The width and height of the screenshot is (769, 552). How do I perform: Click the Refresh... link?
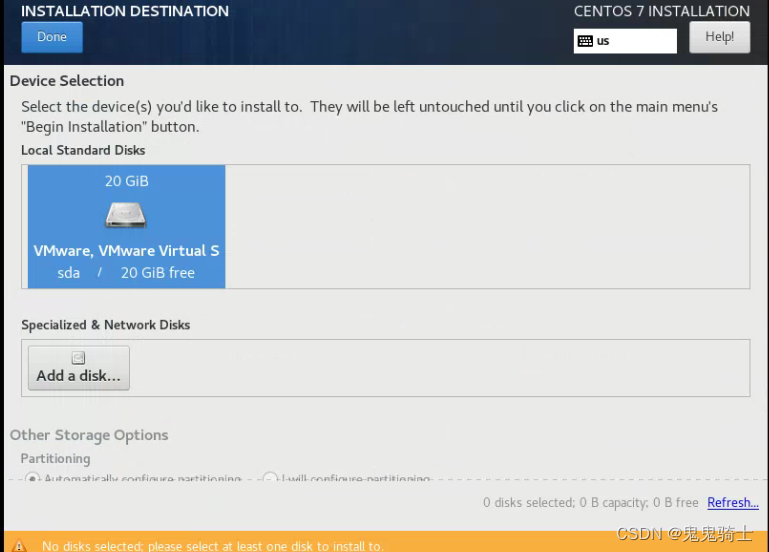tap(733, 502)
